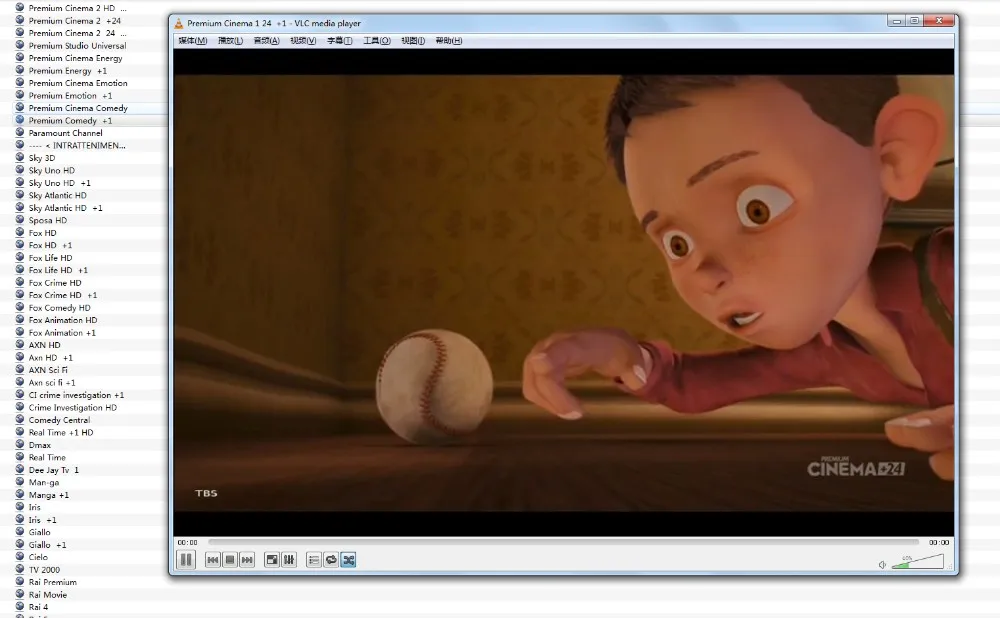This screenshot has height=618, width=1000.
Task: Select the Sky Atlantic HD +1 channel
Action: [65, 208]
